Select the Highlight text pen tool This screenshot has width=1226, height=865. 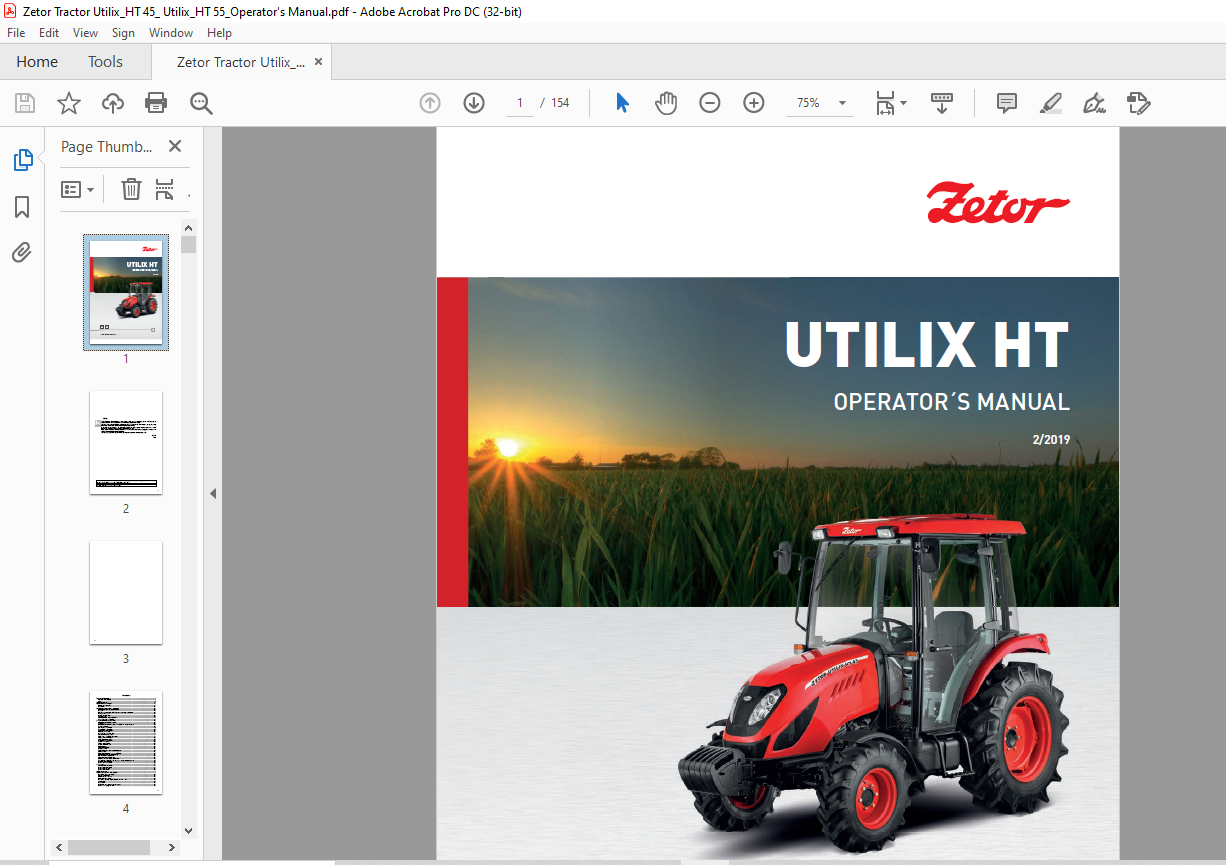(1050, 103)
